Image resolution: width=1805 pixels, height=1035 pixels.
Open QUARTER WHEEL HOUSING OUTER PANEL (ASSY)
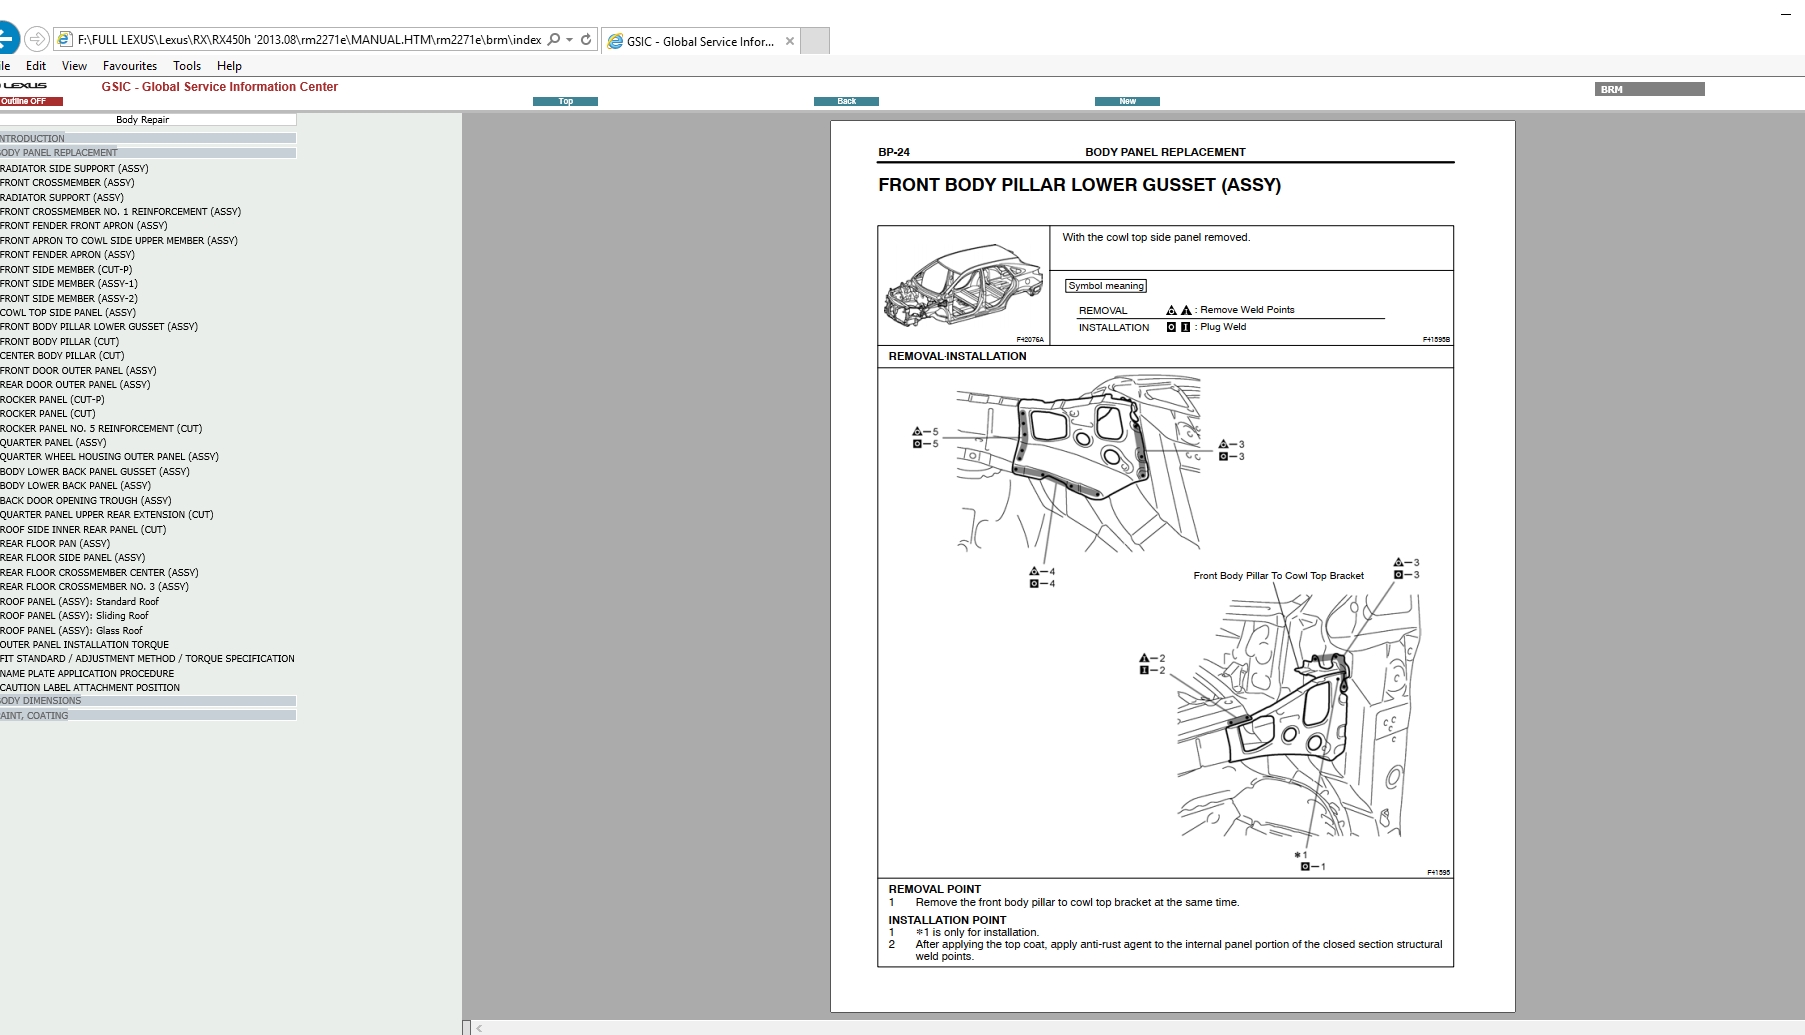click(x=109, y=457)
